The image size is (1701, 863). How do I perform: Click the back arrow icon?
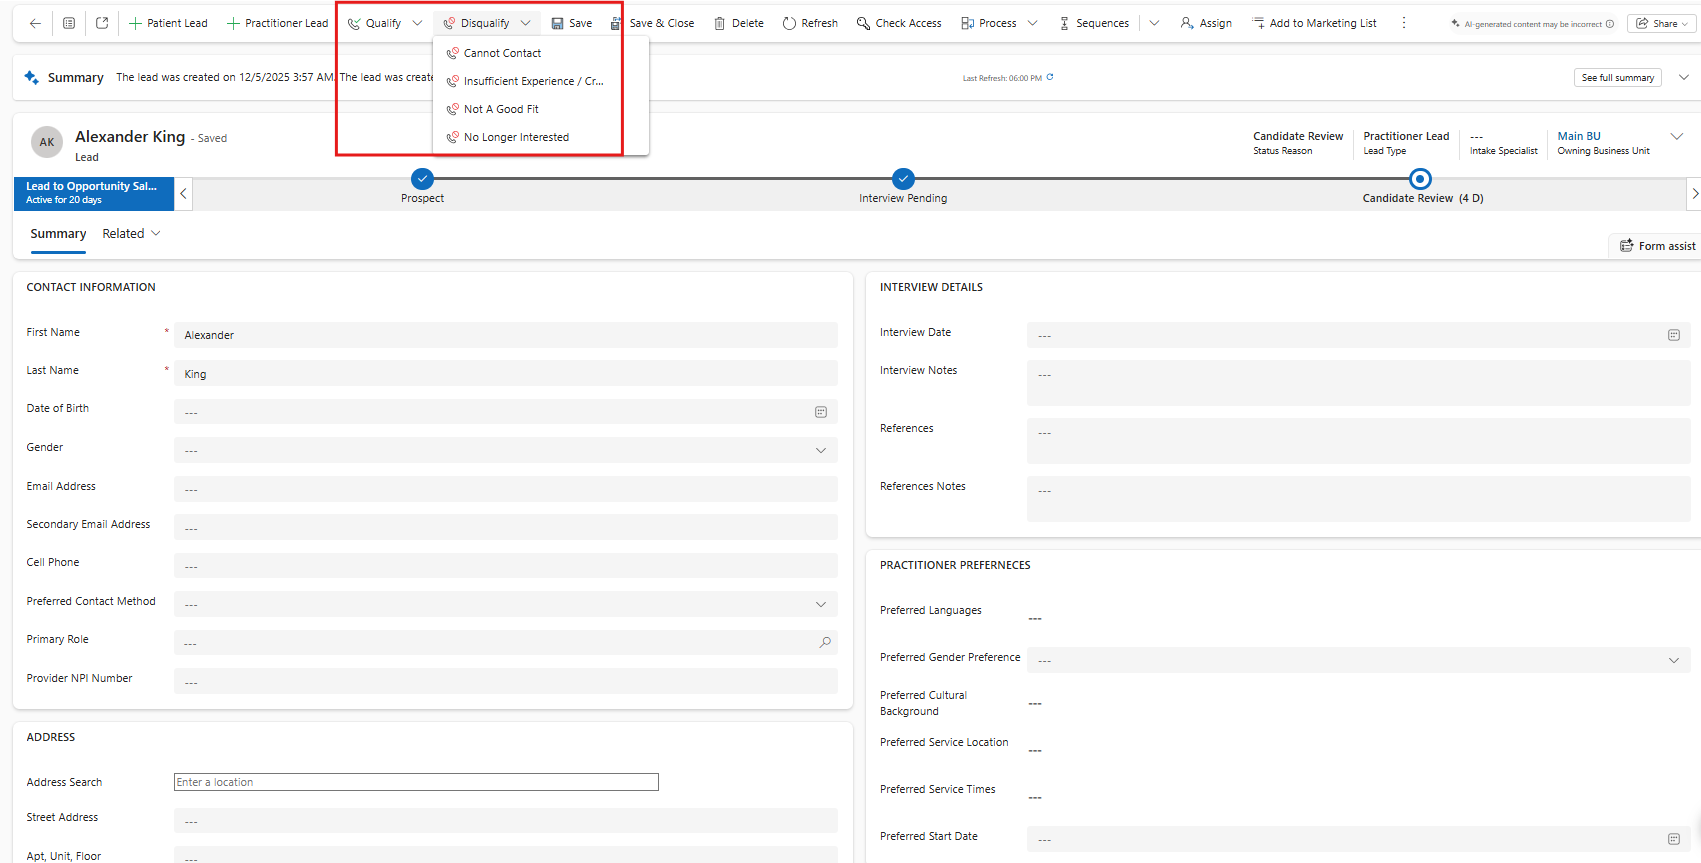35,23
